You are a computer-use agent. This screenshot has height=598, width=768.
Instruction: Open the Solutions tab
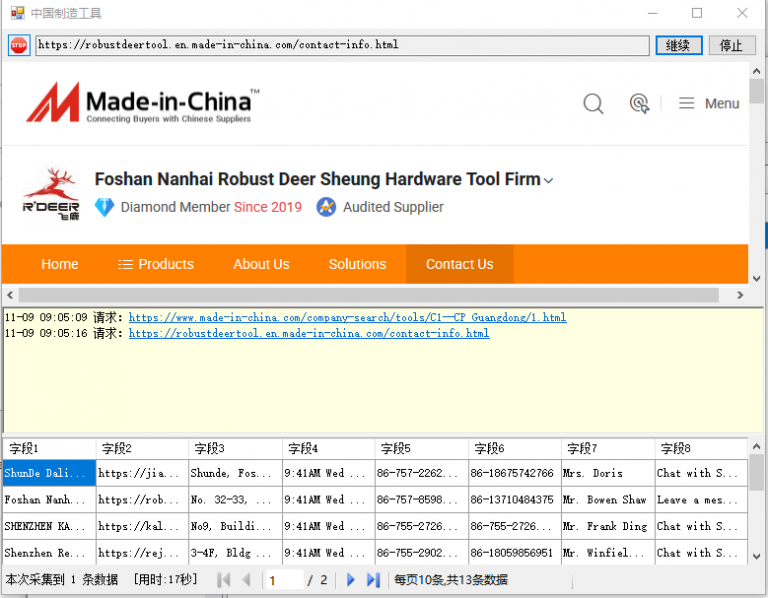click(357, 264)
